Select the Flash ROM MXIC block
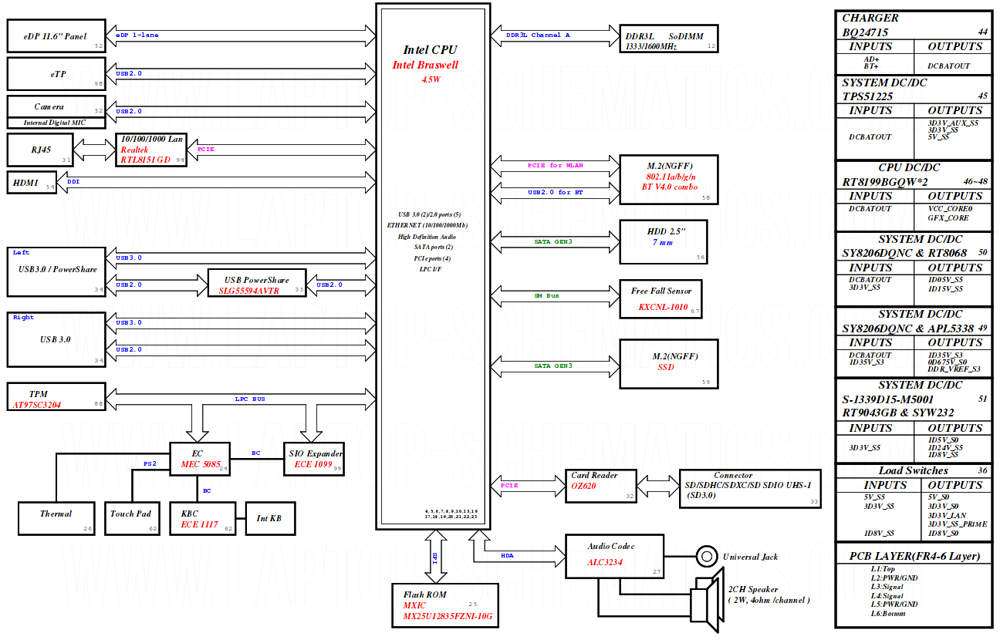Image resolution: width=1000 pixels, height=640 pixels. pos(446,606)
